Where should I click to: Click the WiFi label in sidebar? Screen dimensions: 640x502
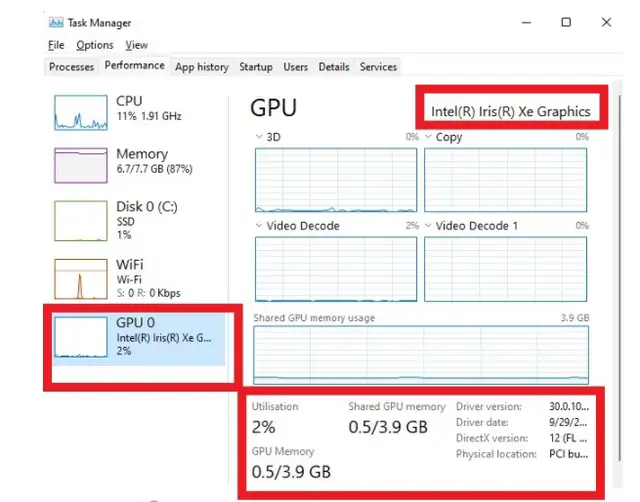click(130, 264)
